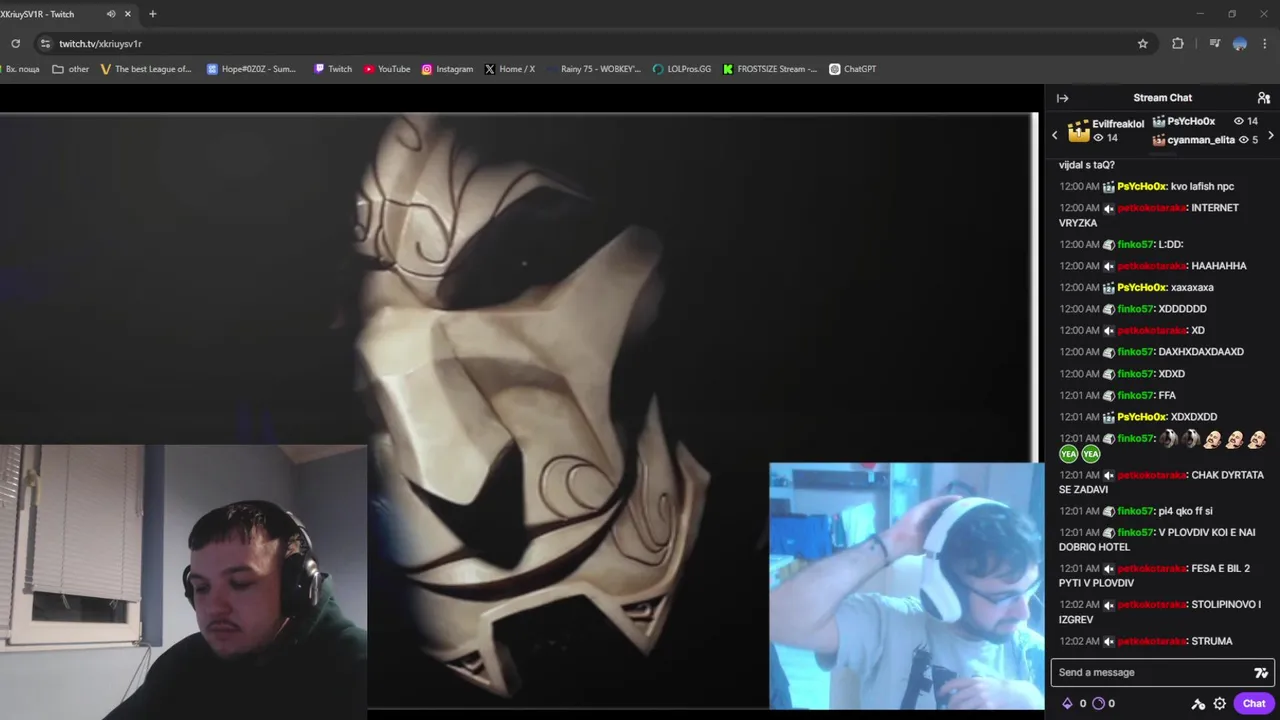
Task: View site information for twitch.tv
Action: pos(45,44)
